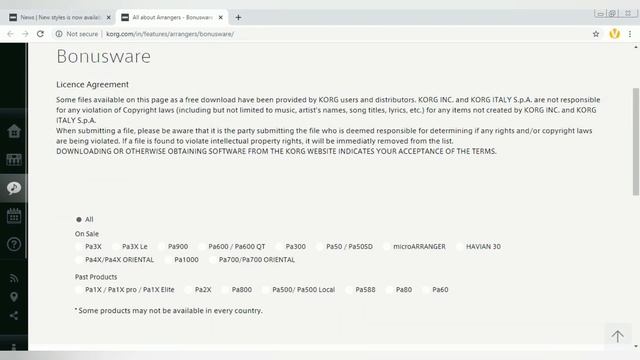Open the Support question mark icon

point(14,244)
